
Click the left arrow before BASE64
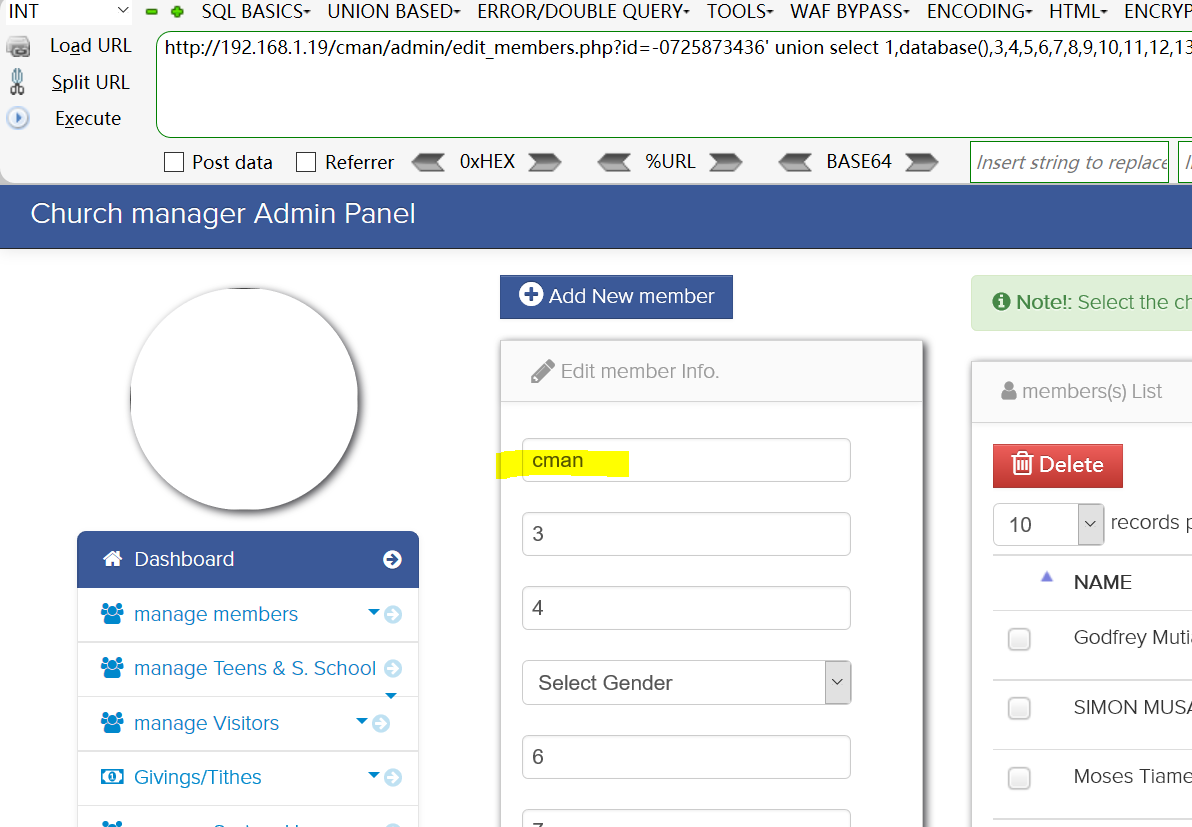[x=796, y=162]
